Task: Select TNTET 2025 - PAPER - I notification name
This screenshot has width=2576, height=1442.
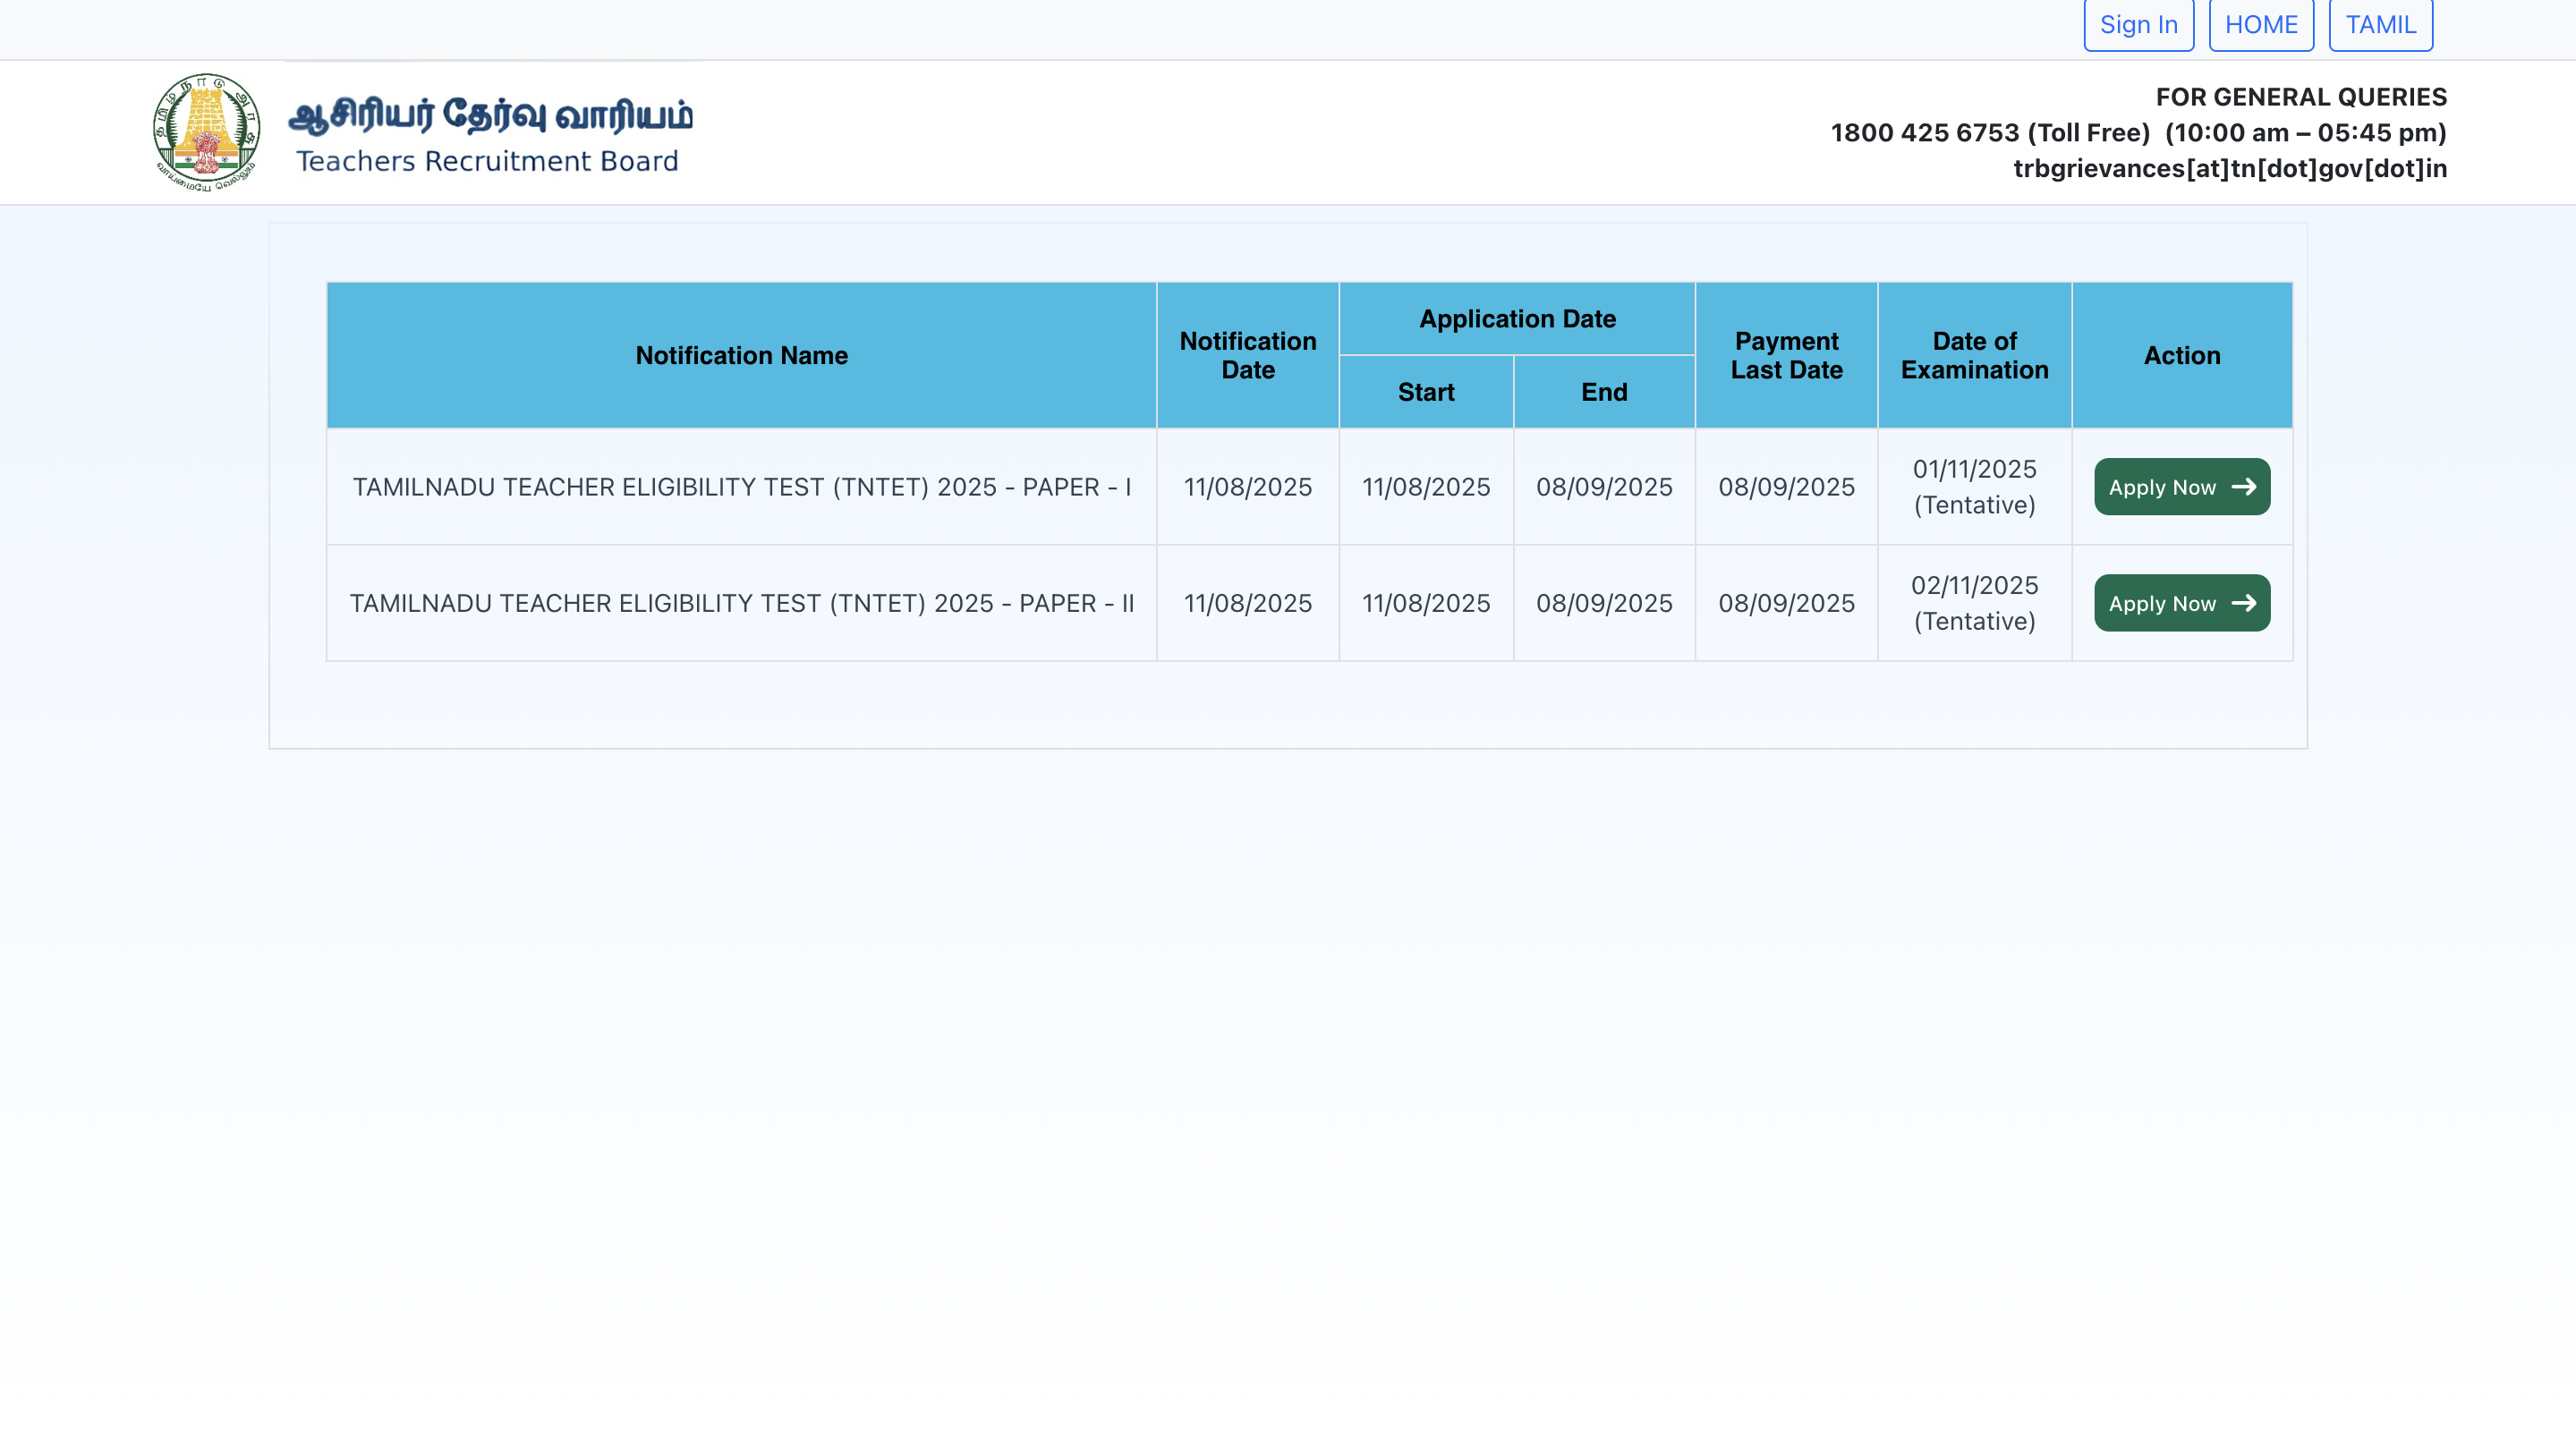Action: 742,487
